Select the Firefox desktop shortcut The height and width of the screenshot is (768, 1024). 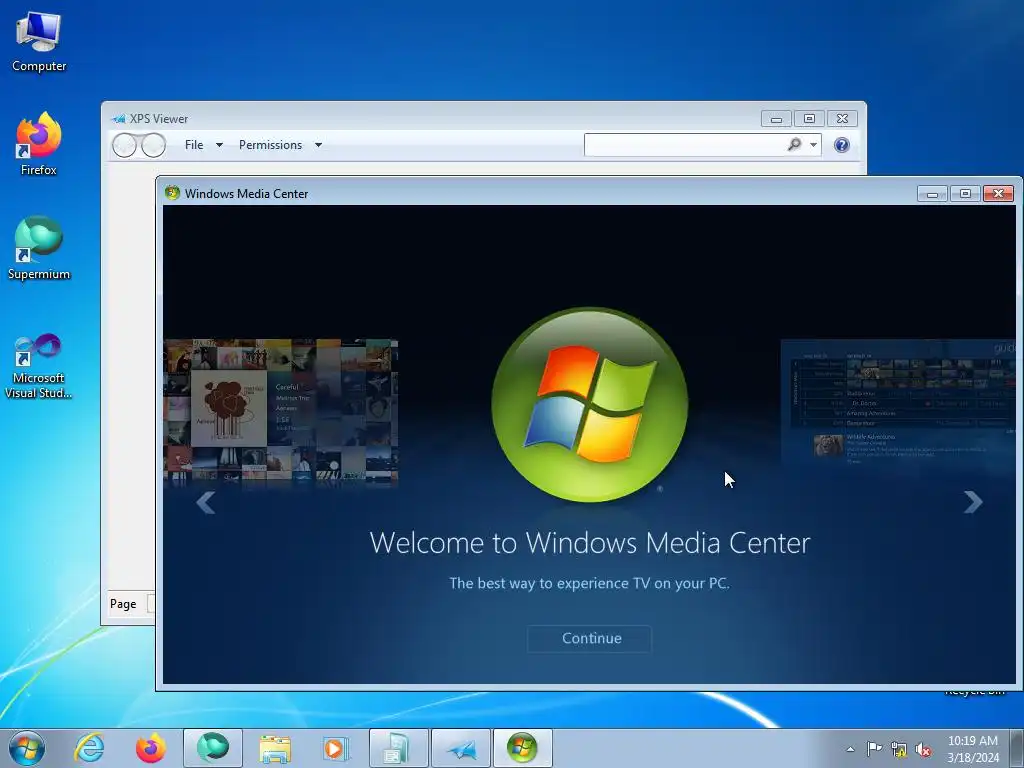(x=39, y=144)
